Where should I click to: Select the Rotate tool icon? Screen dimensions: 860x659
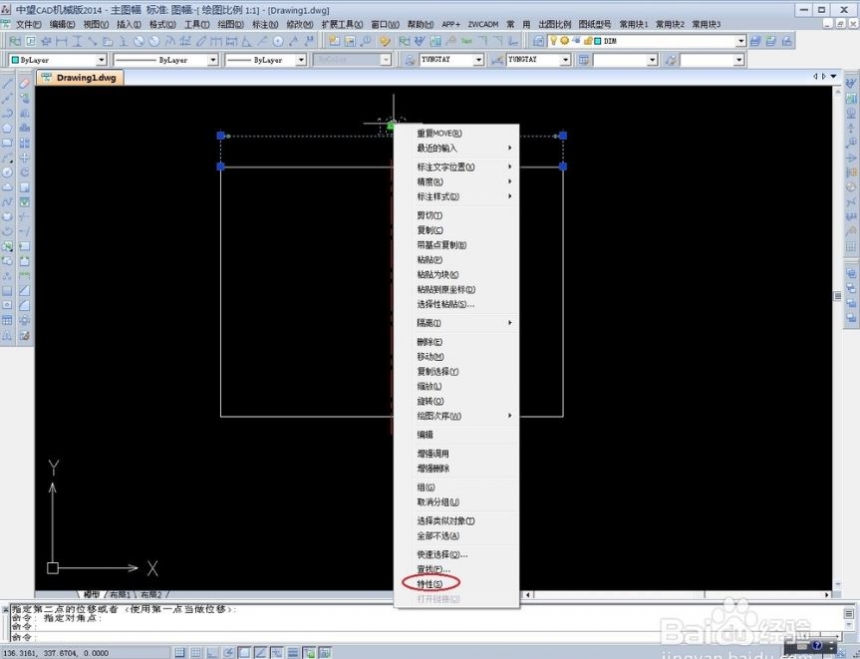[x=24, y=172]
